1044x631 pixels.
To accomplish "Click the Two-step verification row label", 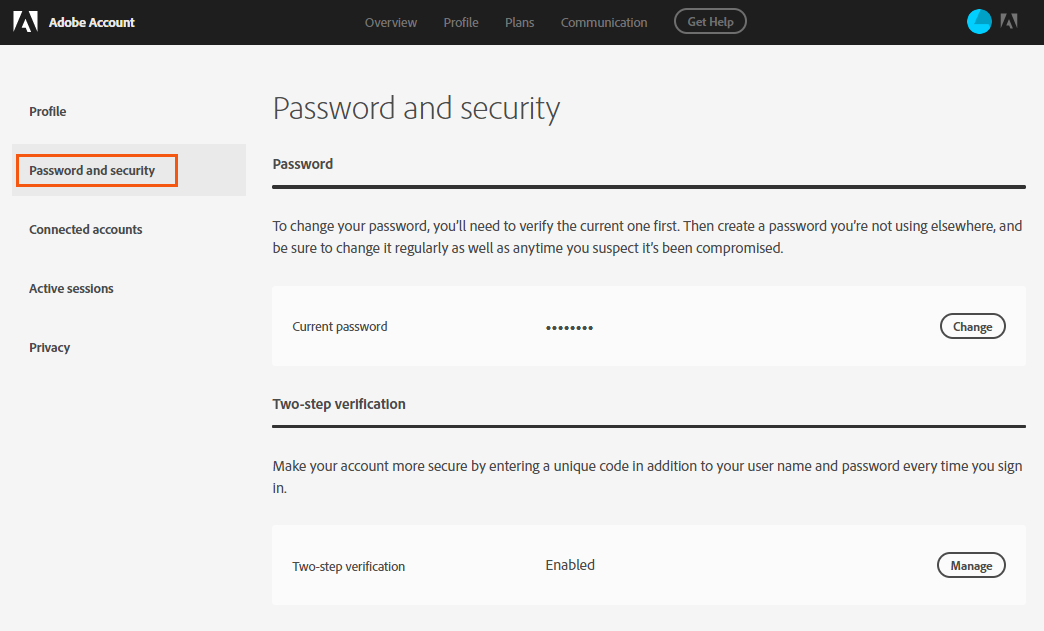I will (348, 566).
